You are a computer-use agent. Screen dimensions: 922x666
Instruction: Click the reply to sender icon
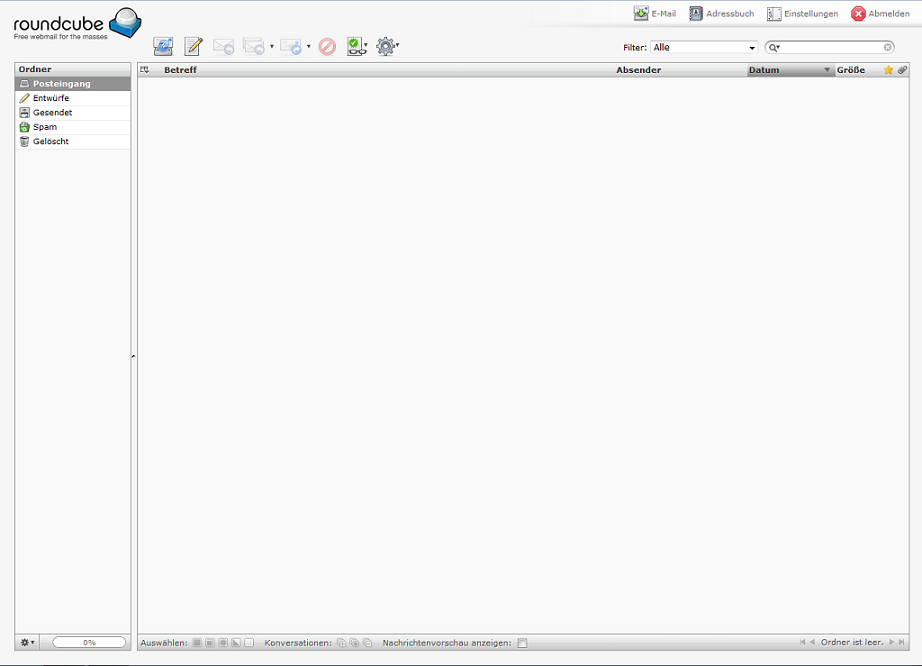(223, 46)
